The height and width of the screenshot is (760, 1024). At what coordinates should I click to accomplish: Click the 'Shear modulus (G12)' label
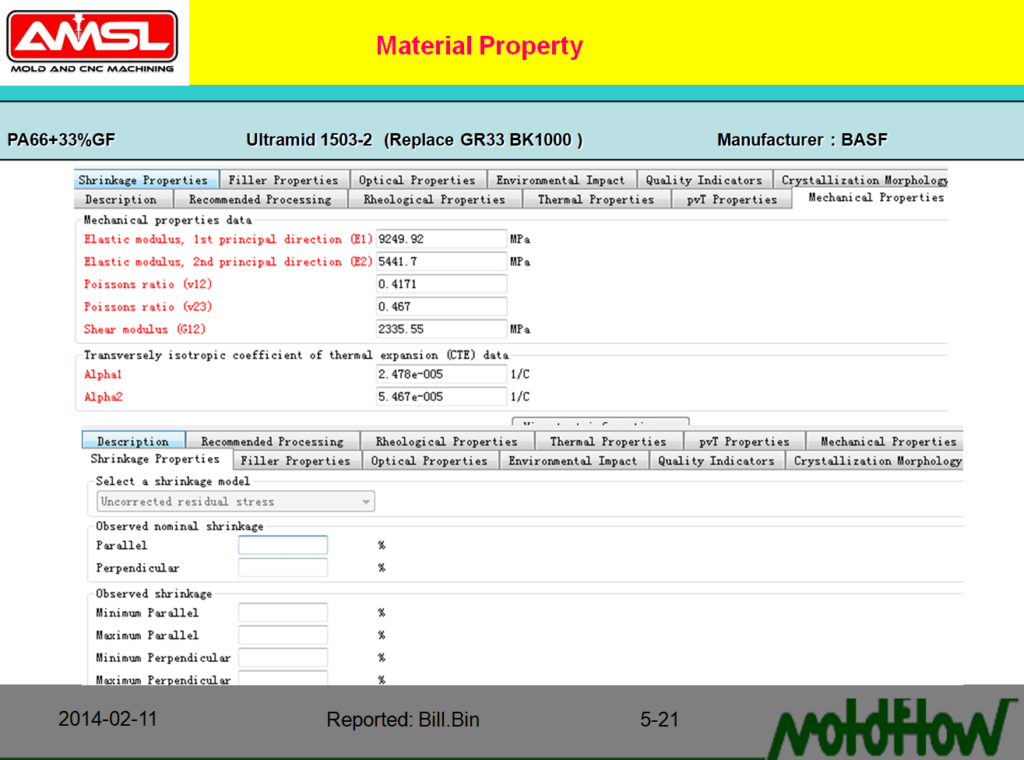[x=144, y=329]
